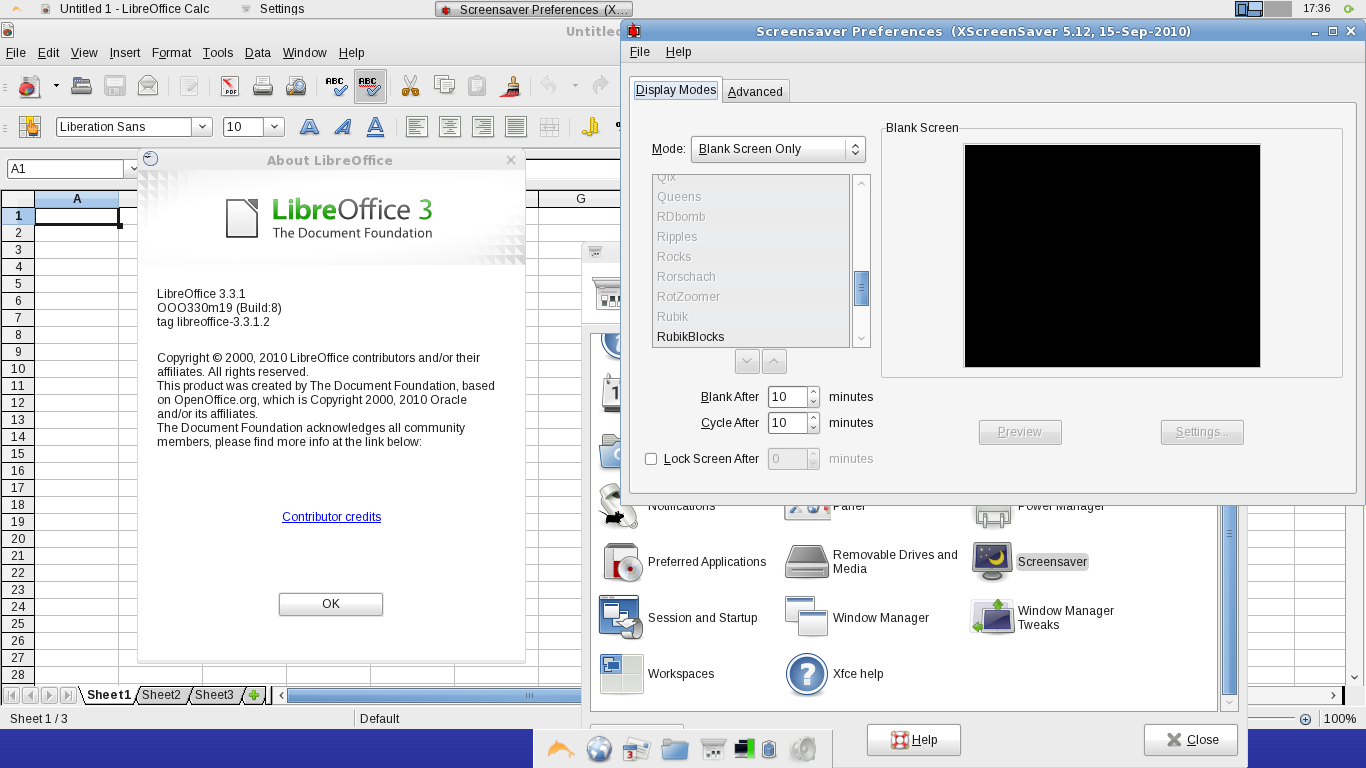Align cell text to the right

click(x=483, y=127)
